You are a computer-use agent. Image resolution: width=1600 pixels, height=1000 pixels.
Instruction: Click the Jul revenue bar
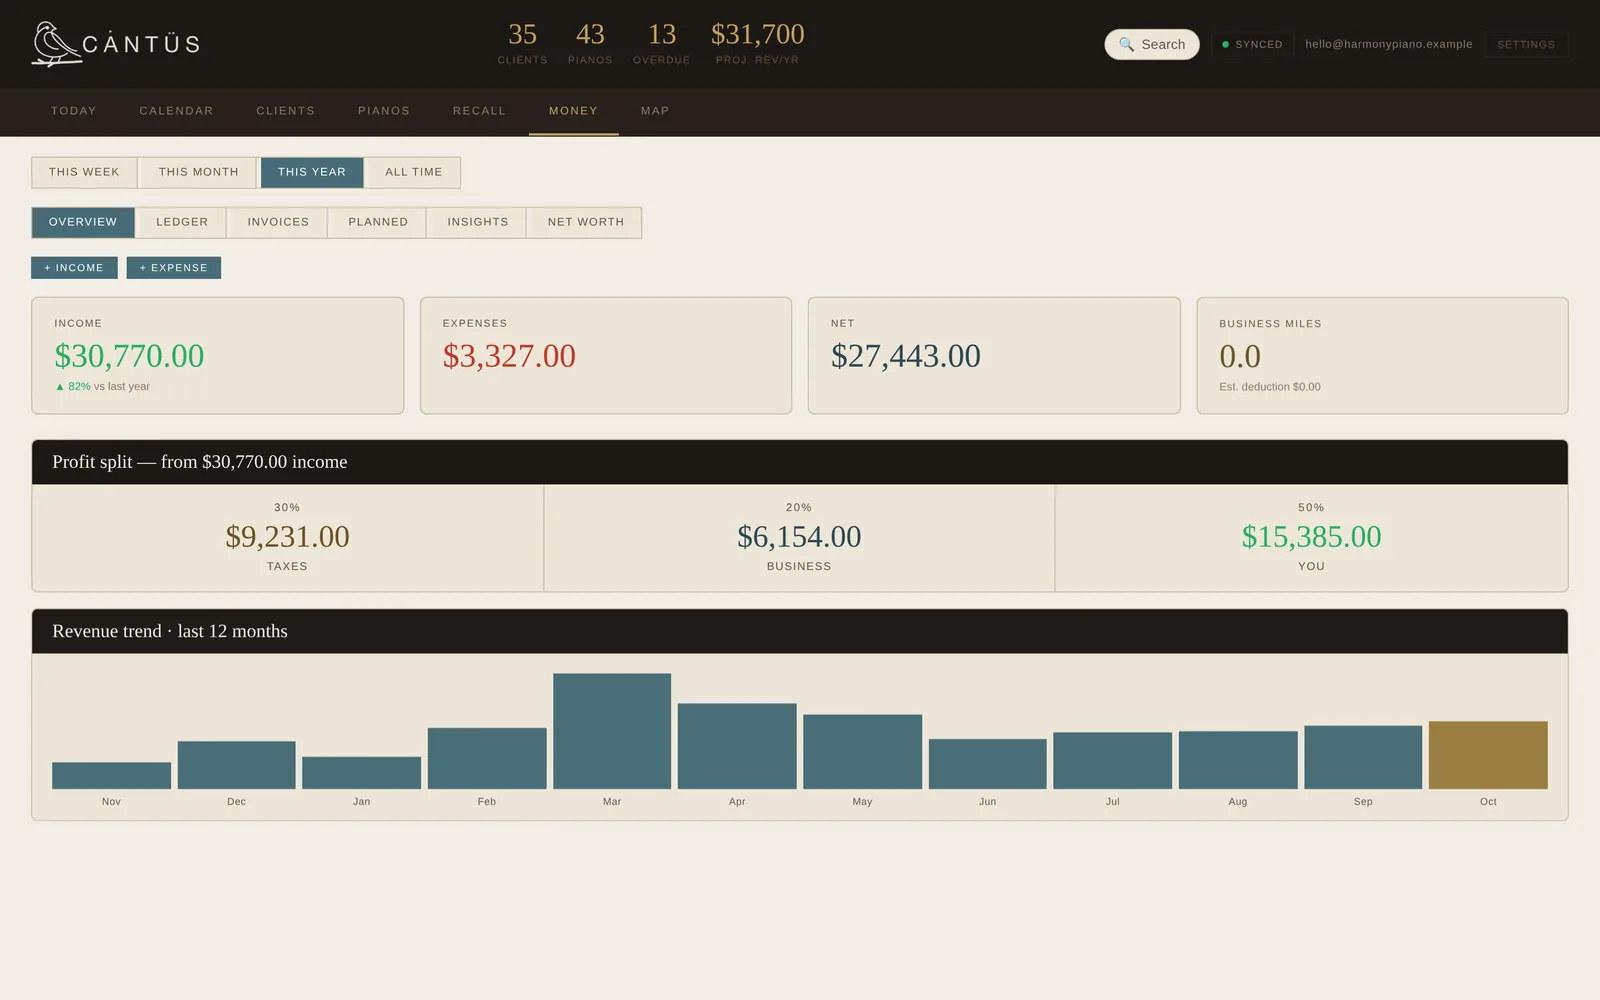pos(1113,761)
